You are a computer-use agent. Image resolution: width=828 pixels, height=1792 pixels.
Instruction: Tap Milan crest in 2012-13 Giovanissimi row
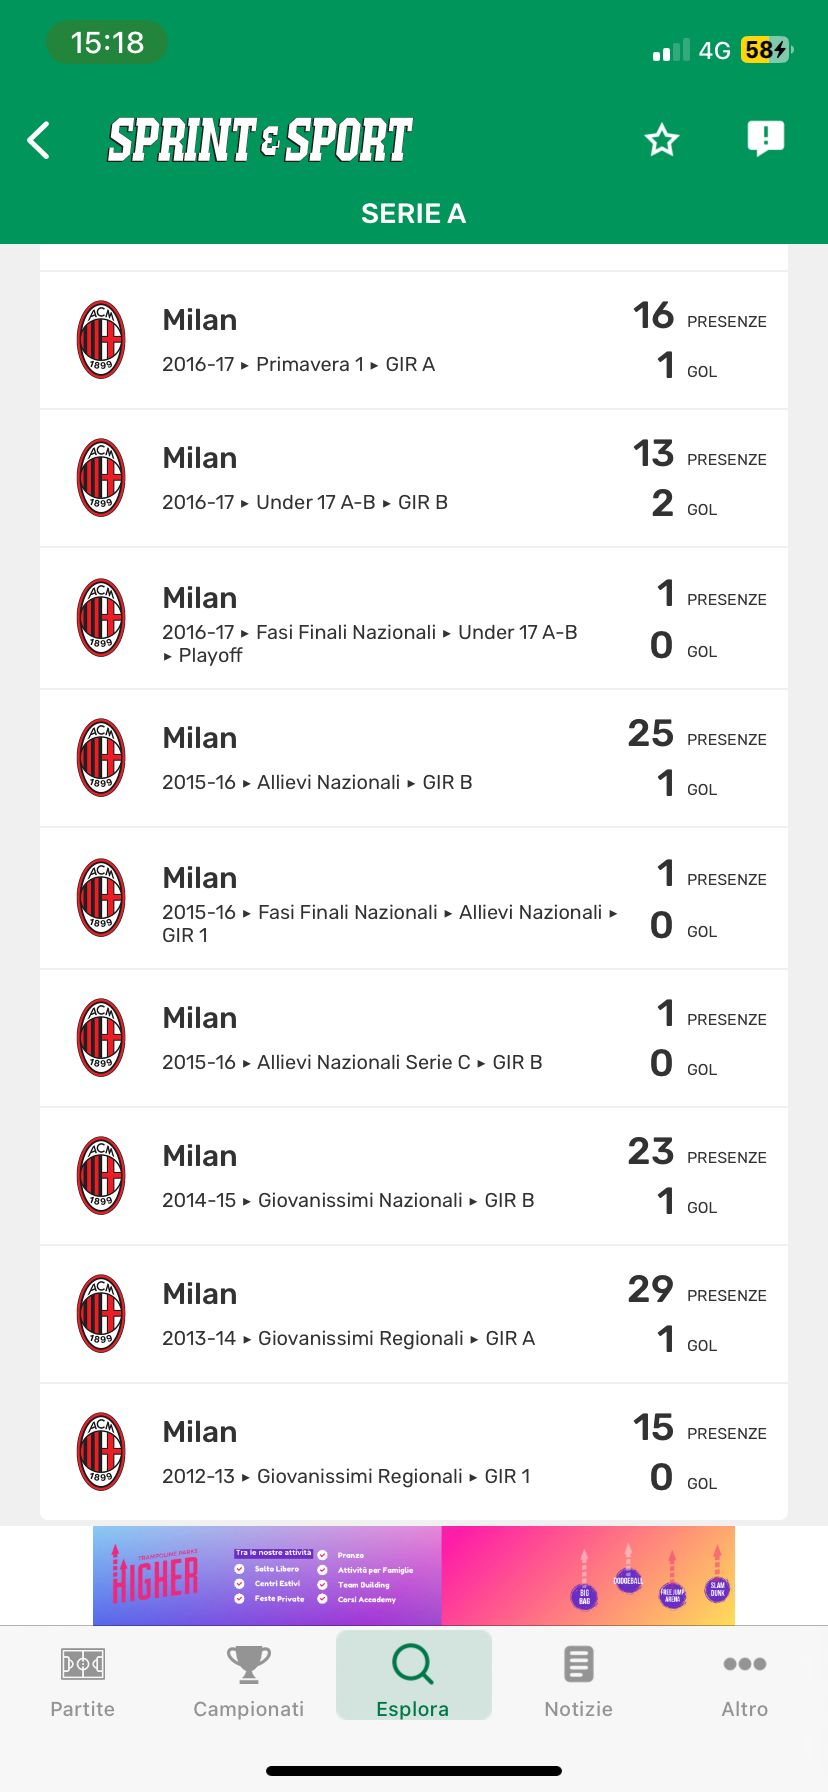101,1452
